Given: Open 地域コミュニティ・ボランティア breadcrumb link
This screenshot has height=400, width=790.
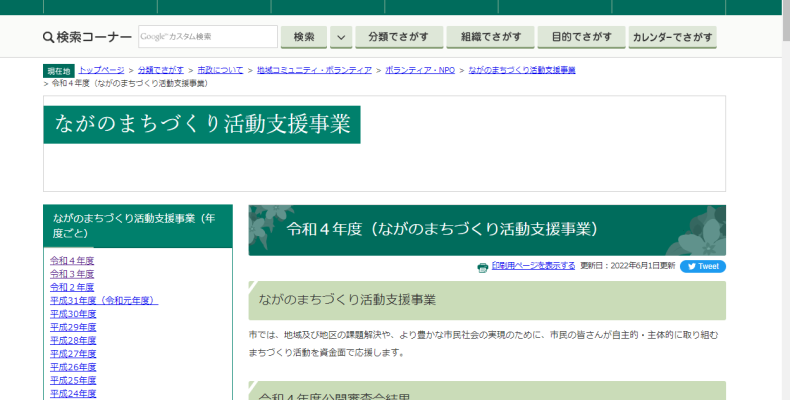Looking at the screenshot, I should [314, 70].
